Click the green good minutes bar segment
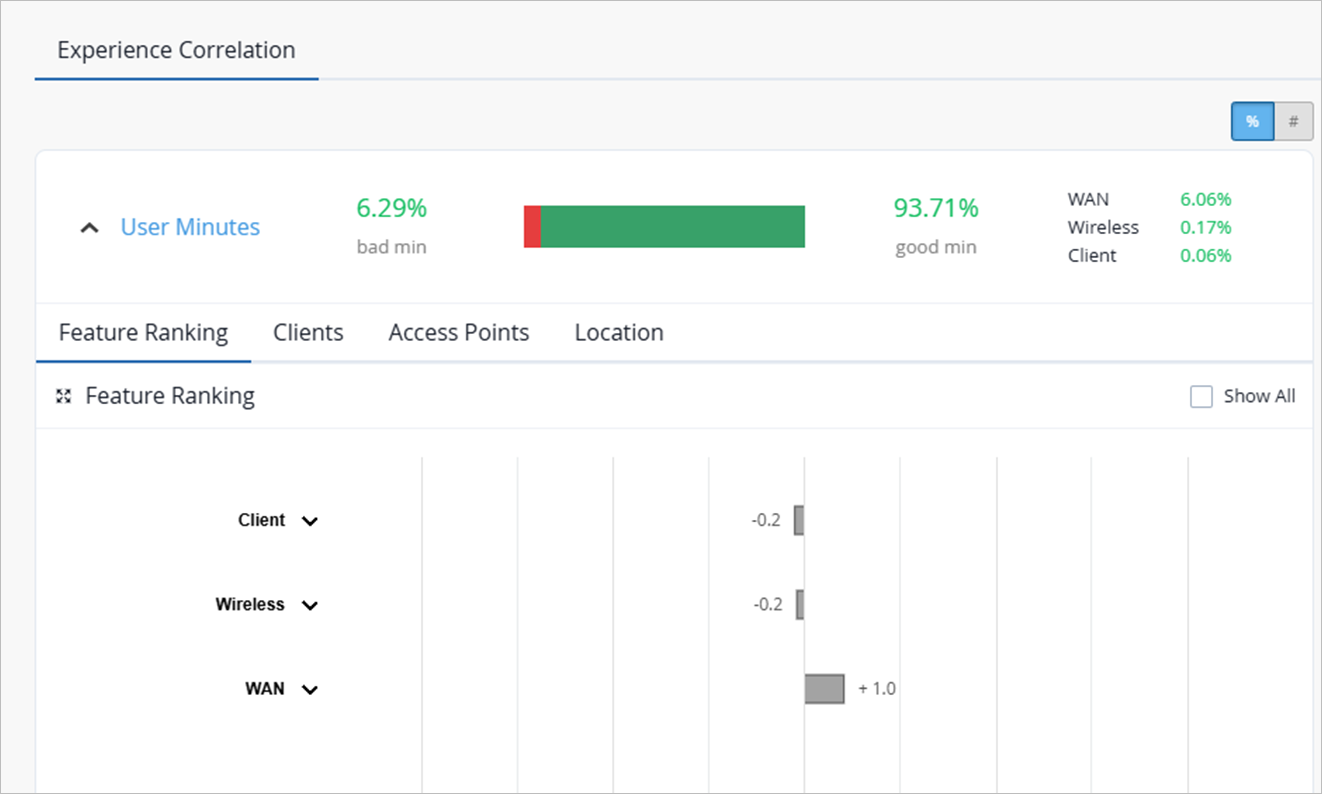 (x=673, y=227)
